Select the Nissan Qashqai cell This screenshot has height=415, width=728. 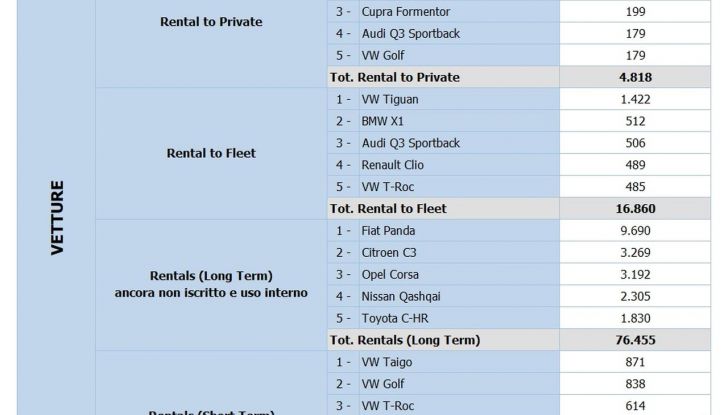tap(391, 296)
